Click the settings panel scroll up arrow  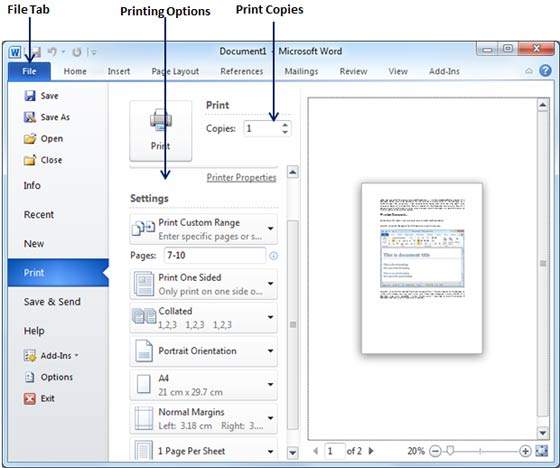pos(293,173)
